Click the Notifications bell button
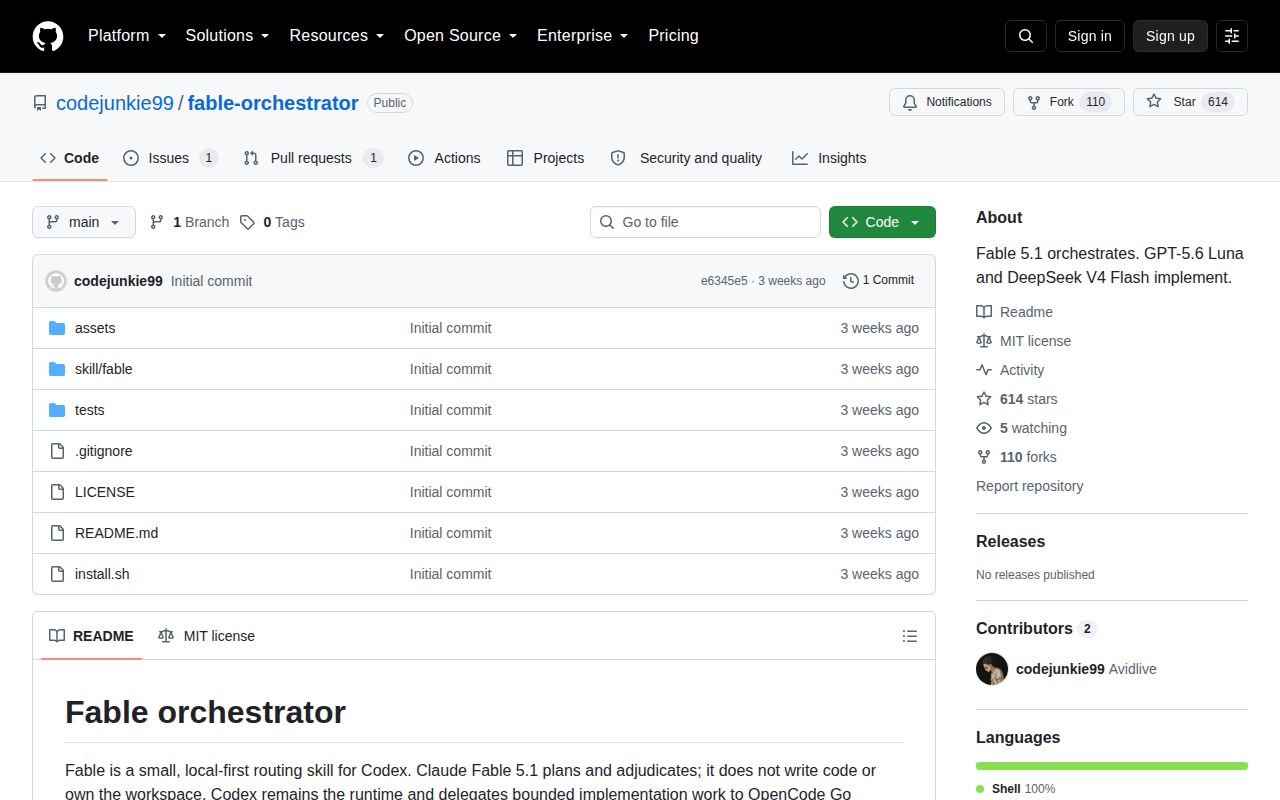Viewport: 1280px width, 800px height. coord(947,102)
